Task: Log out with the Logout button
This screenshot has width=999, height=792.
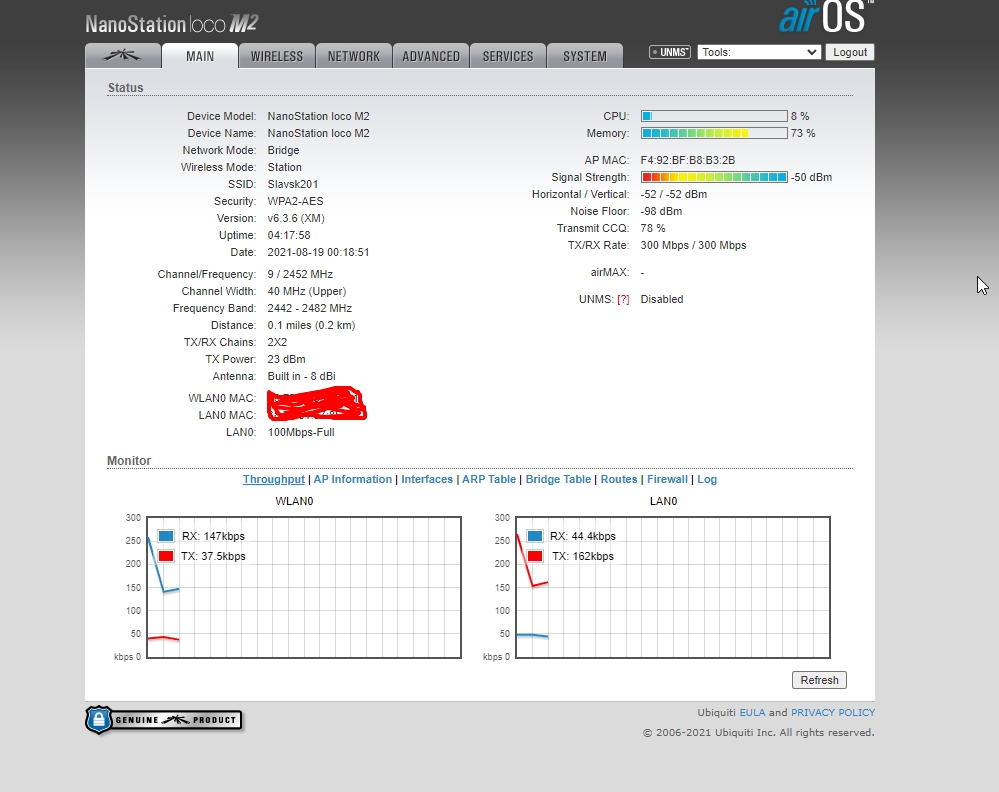Action: (850, 52)
